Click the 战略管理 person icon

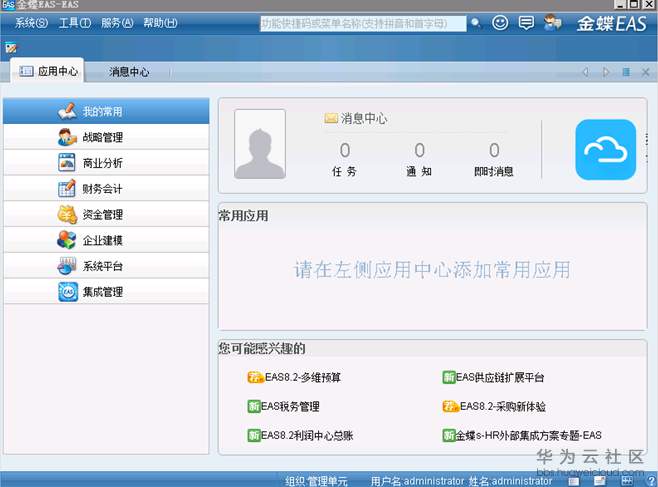click(67, 137)
